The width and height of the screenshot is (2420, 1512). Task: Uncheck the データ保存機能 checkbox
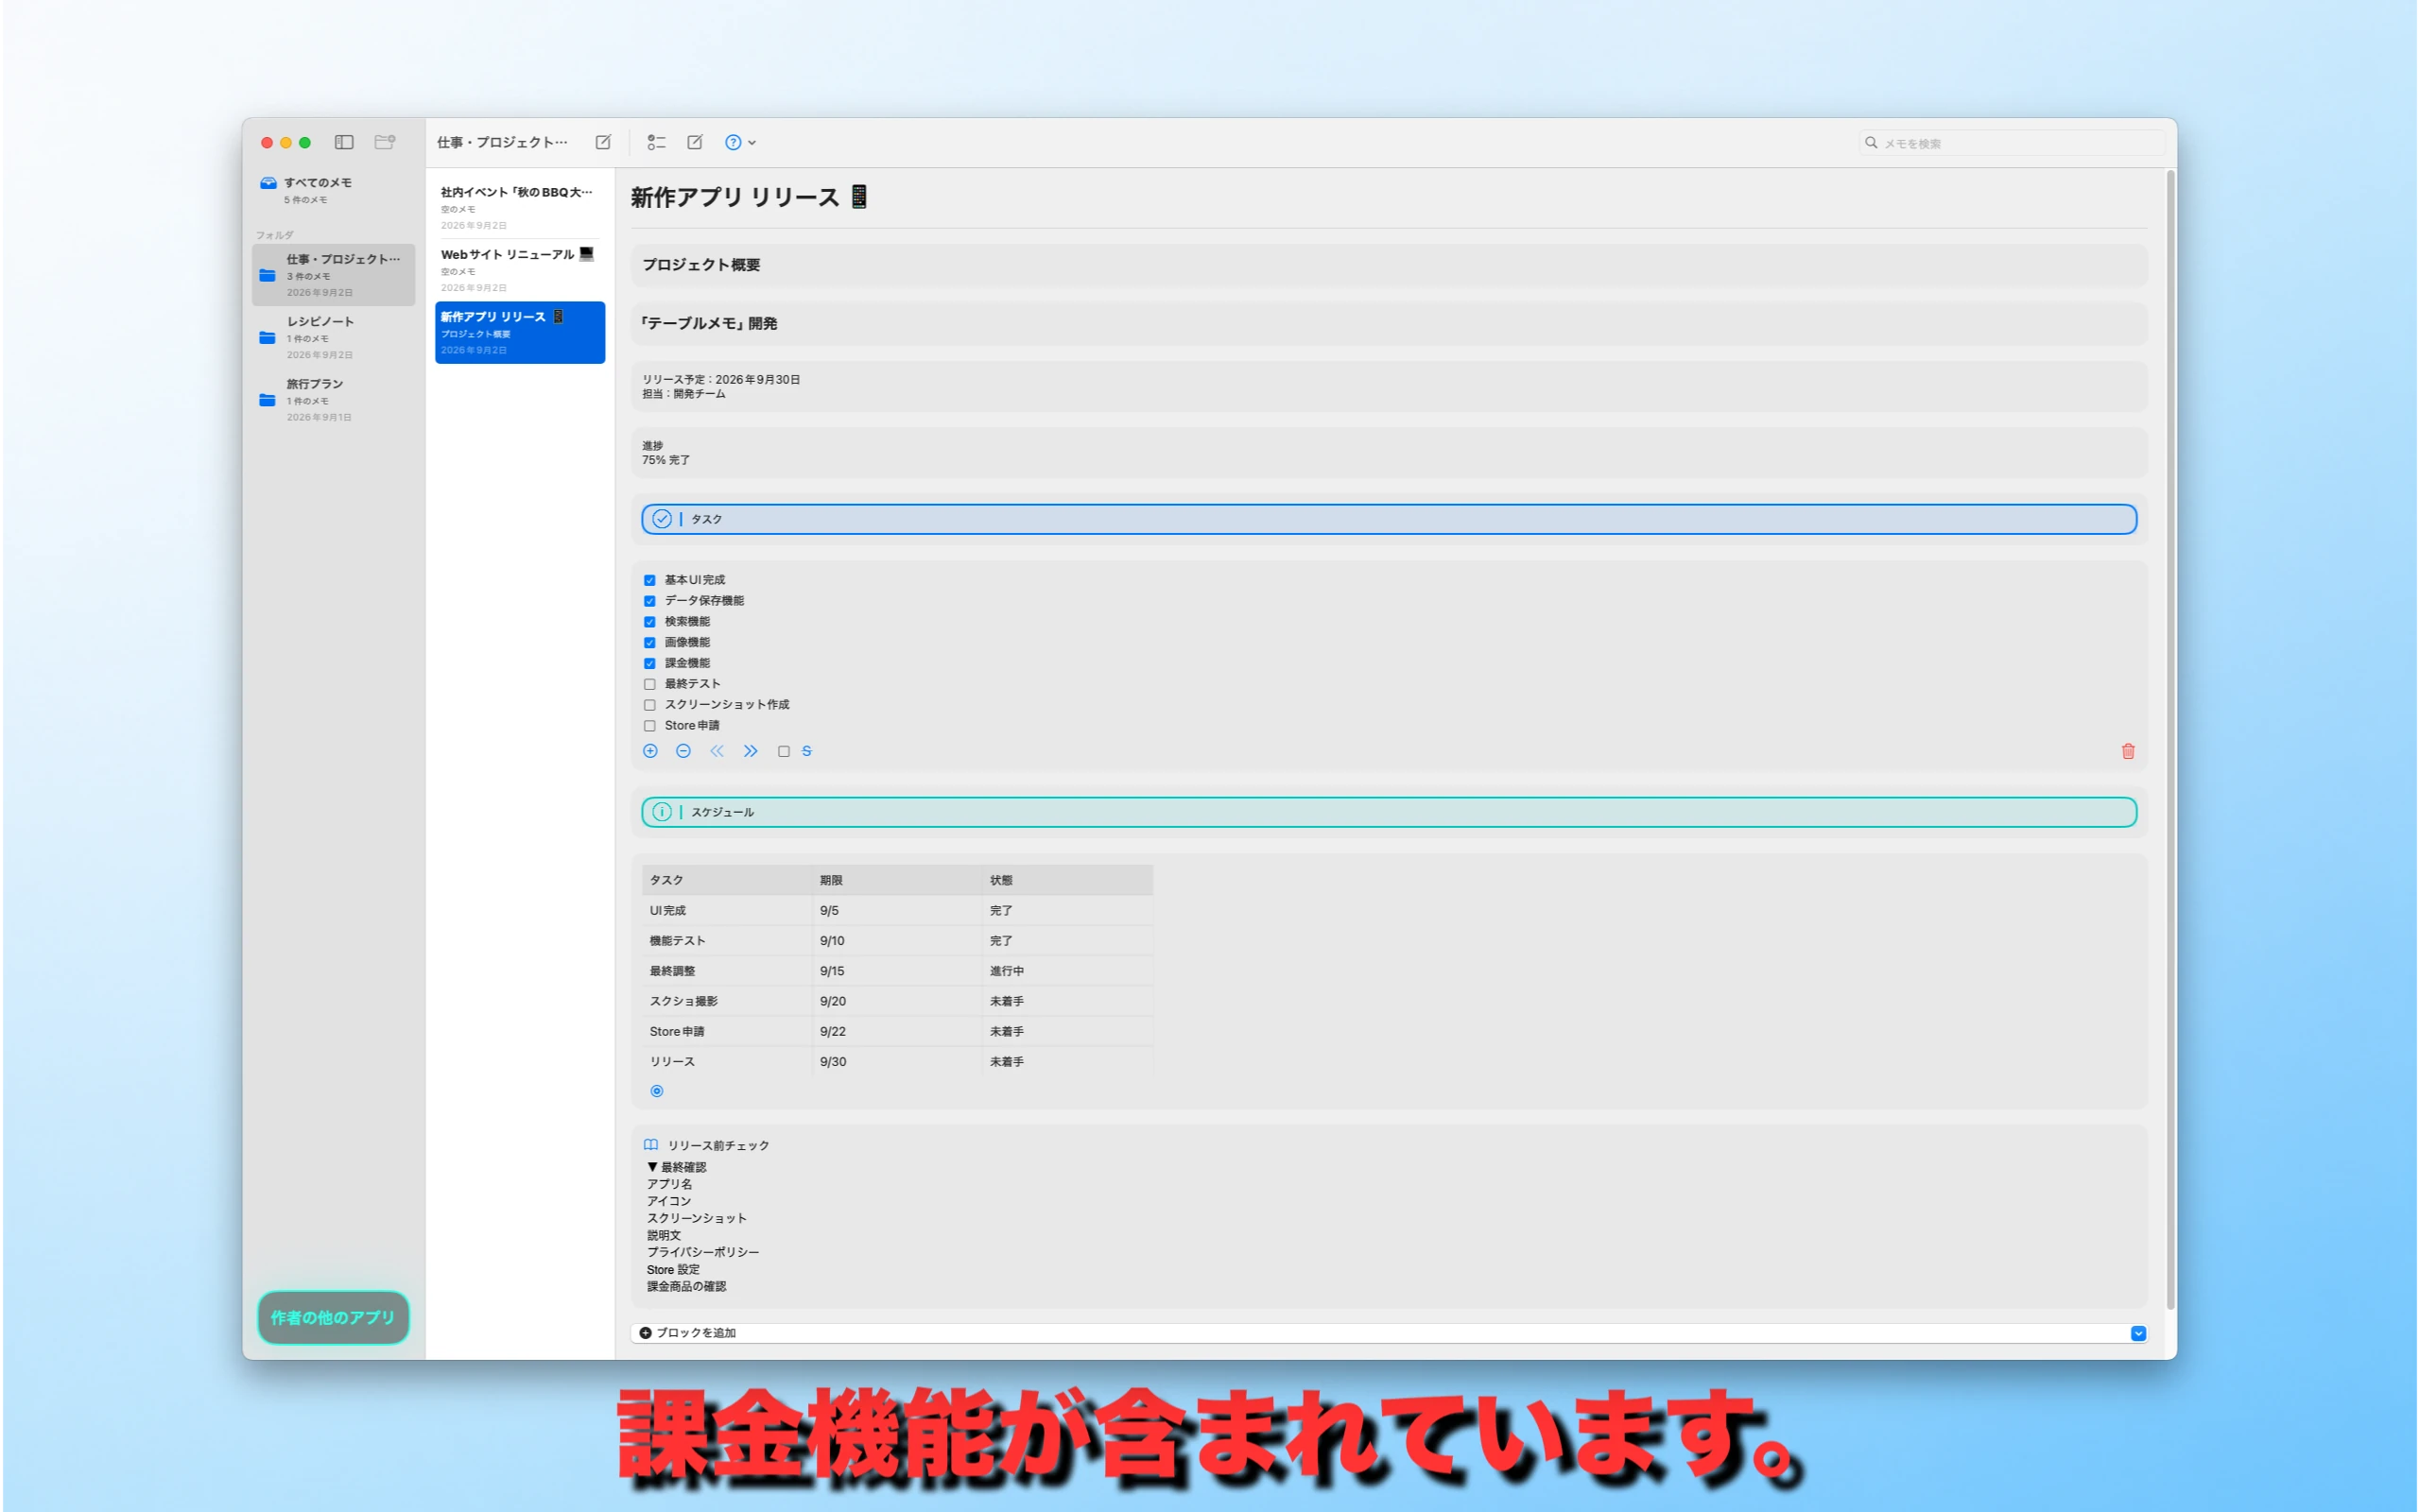click(x=650, y=601)
